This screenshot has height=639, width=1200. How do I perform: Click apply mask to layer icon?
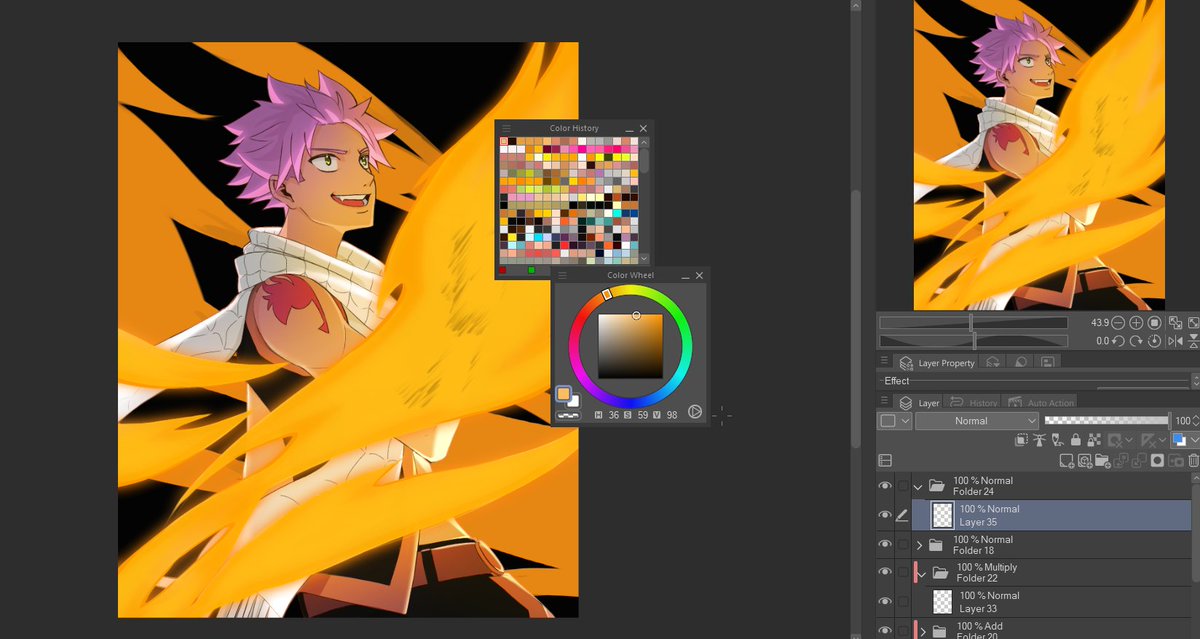tap(1175, 460)
